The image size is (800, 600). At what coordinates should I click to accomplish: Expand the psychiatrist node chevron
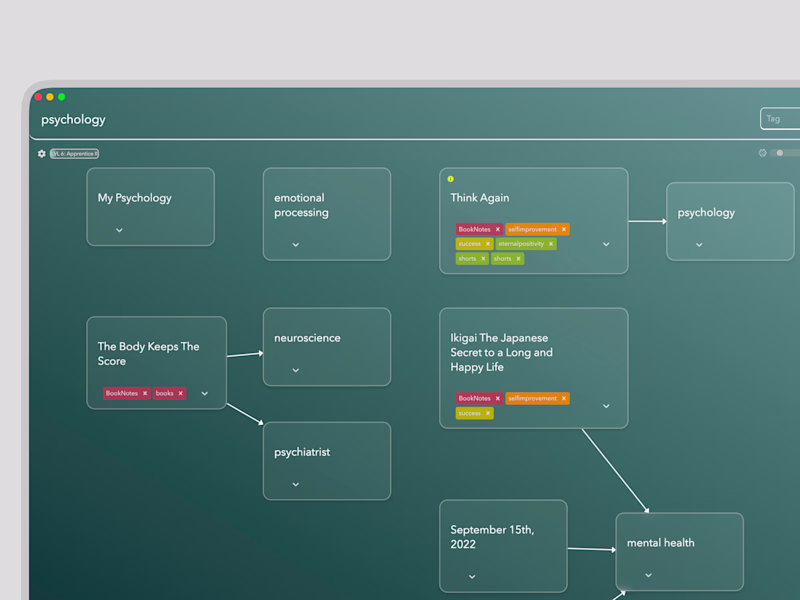(x=296, y=484)
